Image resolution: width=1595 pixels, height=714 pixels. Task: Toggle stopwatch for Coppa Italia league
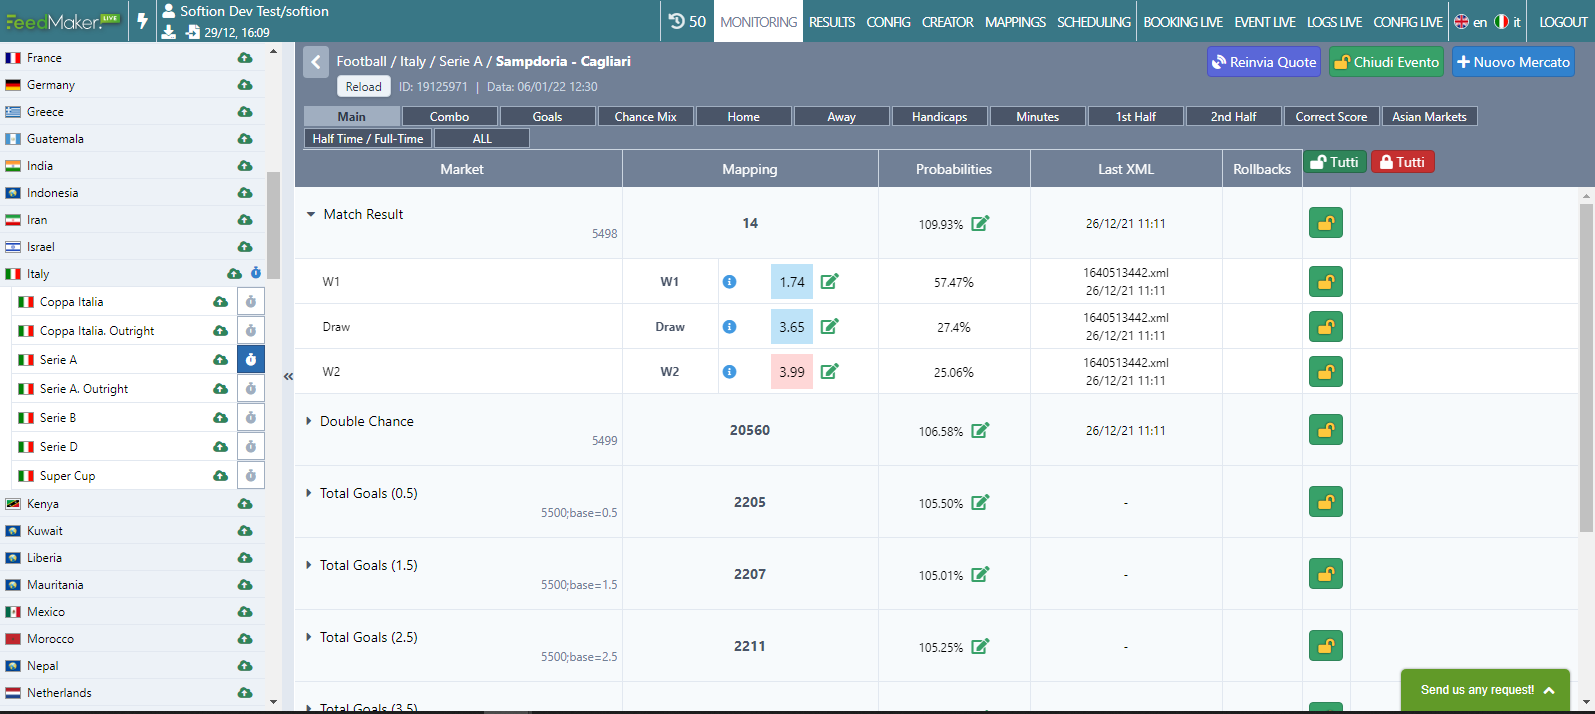(x=251, y=301)
